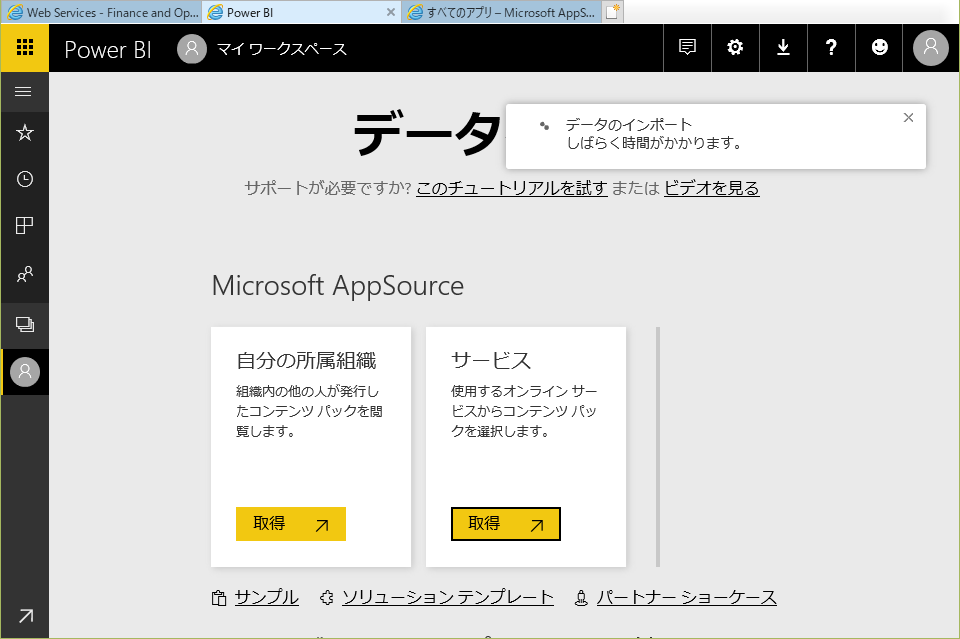
Task: Open download menu arrow icon
Action: click(783, 48)
